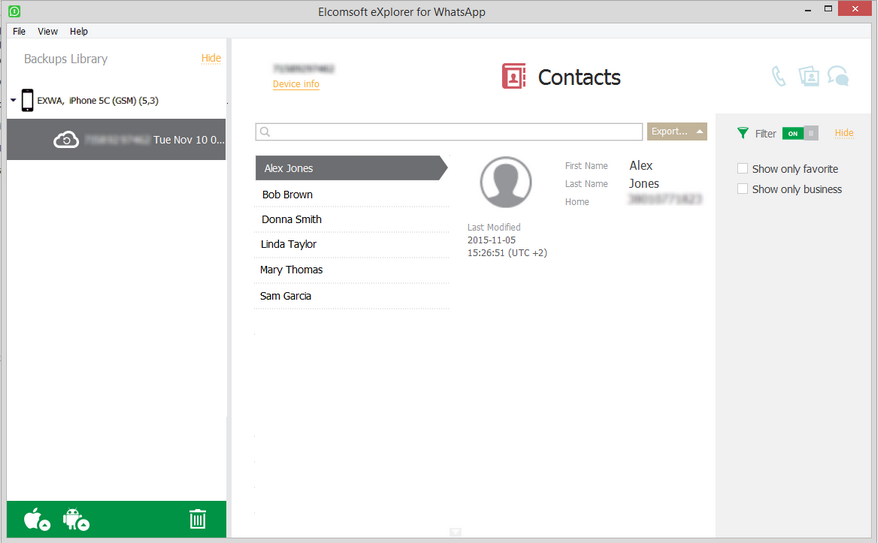Click the First Name value Alex
The width and height of the screenshot is (878, 543).
click(x=641, y=166)
